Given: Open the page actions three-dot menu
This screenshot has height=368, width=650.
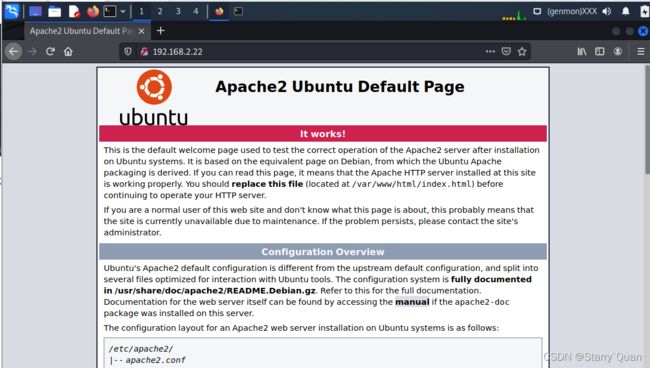Looking at the screenshot, I should pyautogui.click(x=490, y=51).
